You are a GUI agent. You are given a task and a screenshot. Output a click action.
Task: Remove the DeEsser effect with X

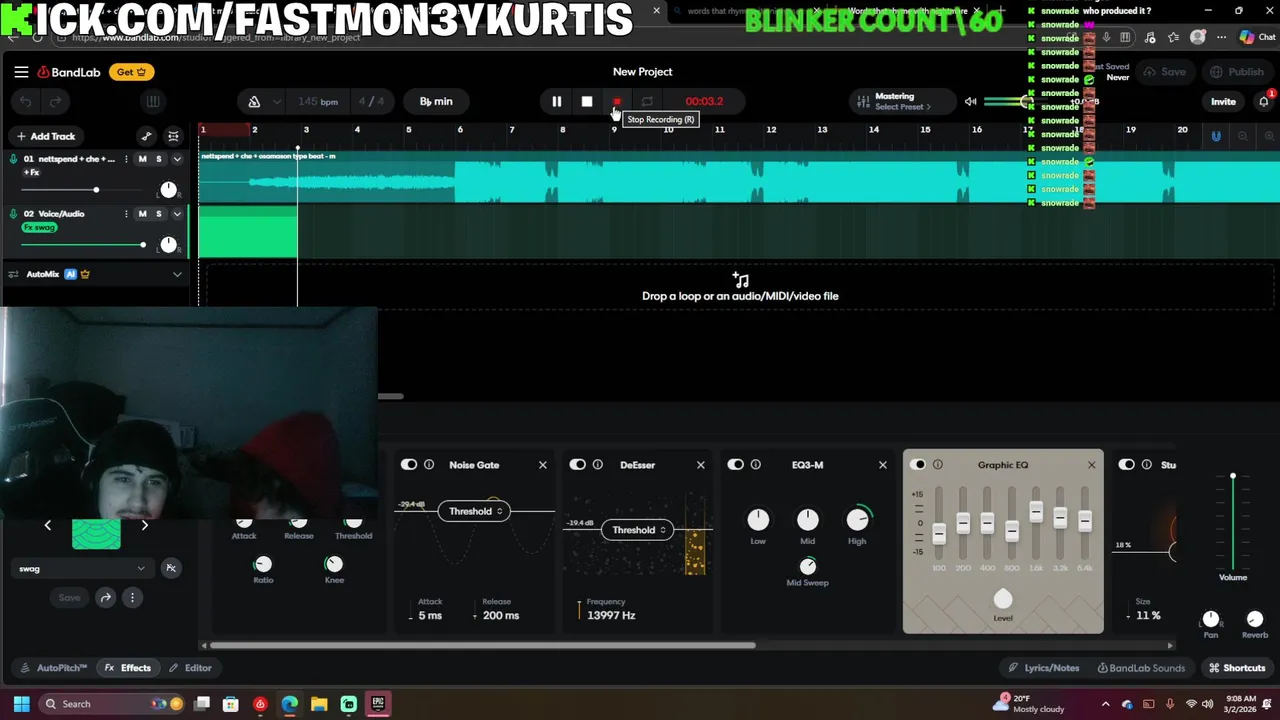(x=701, y=465)
